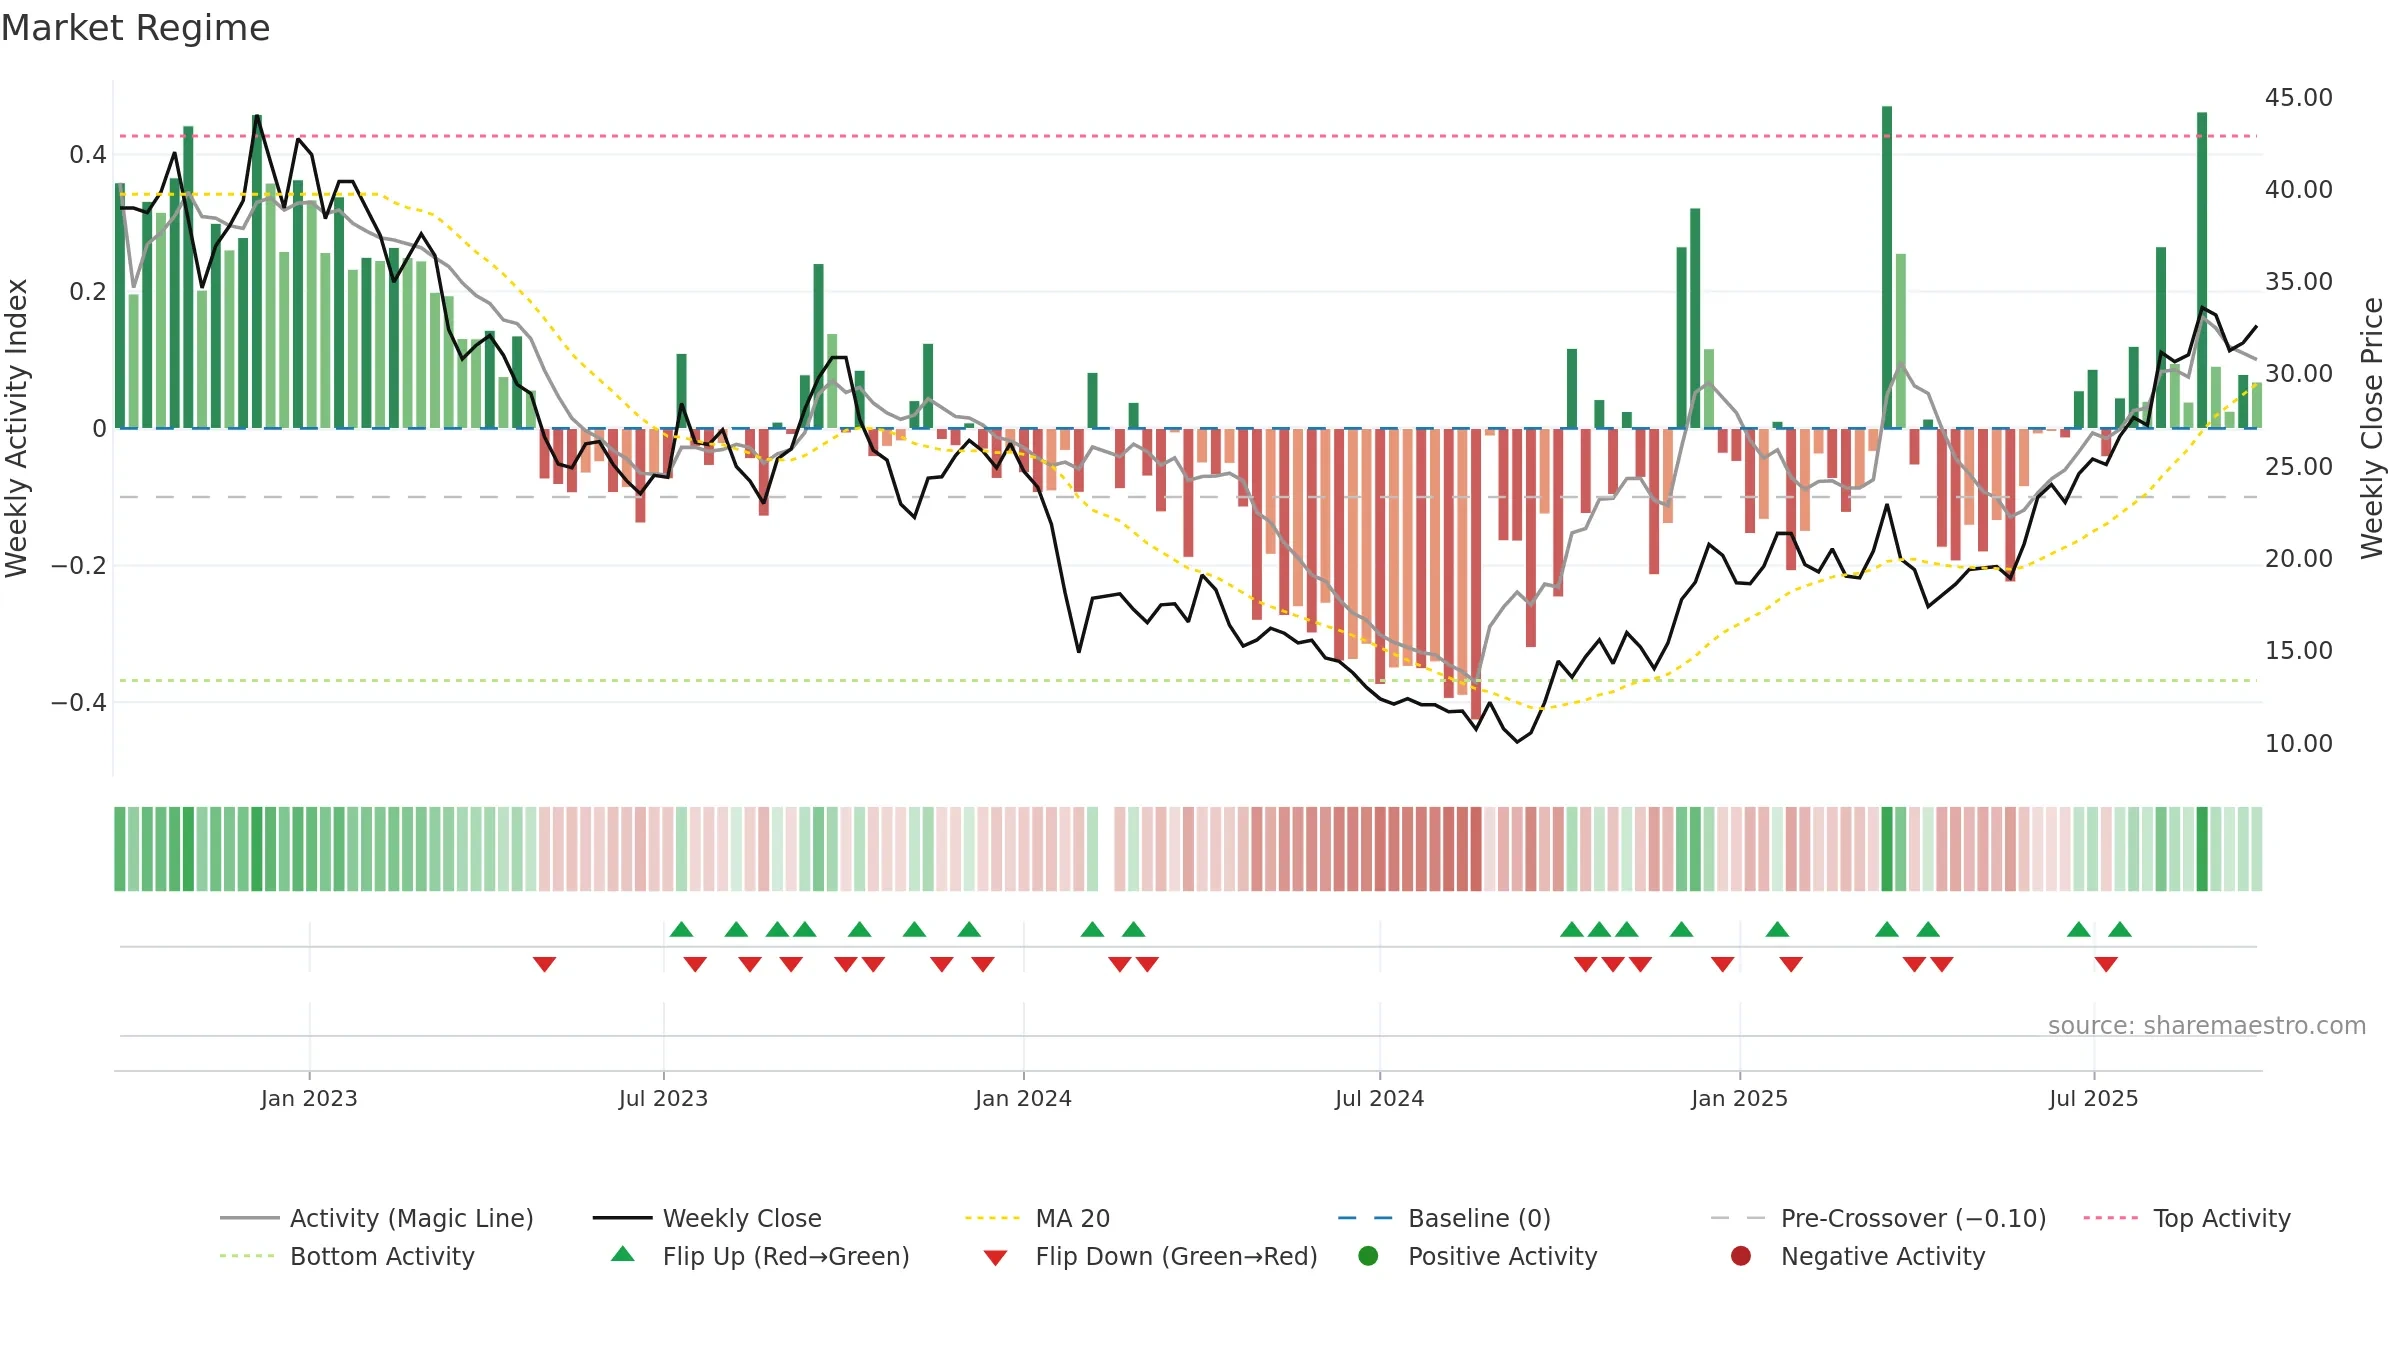Click the −0.4 activity axis tick
Screen dimensions: 2400x1350
(x=79, y=702)
